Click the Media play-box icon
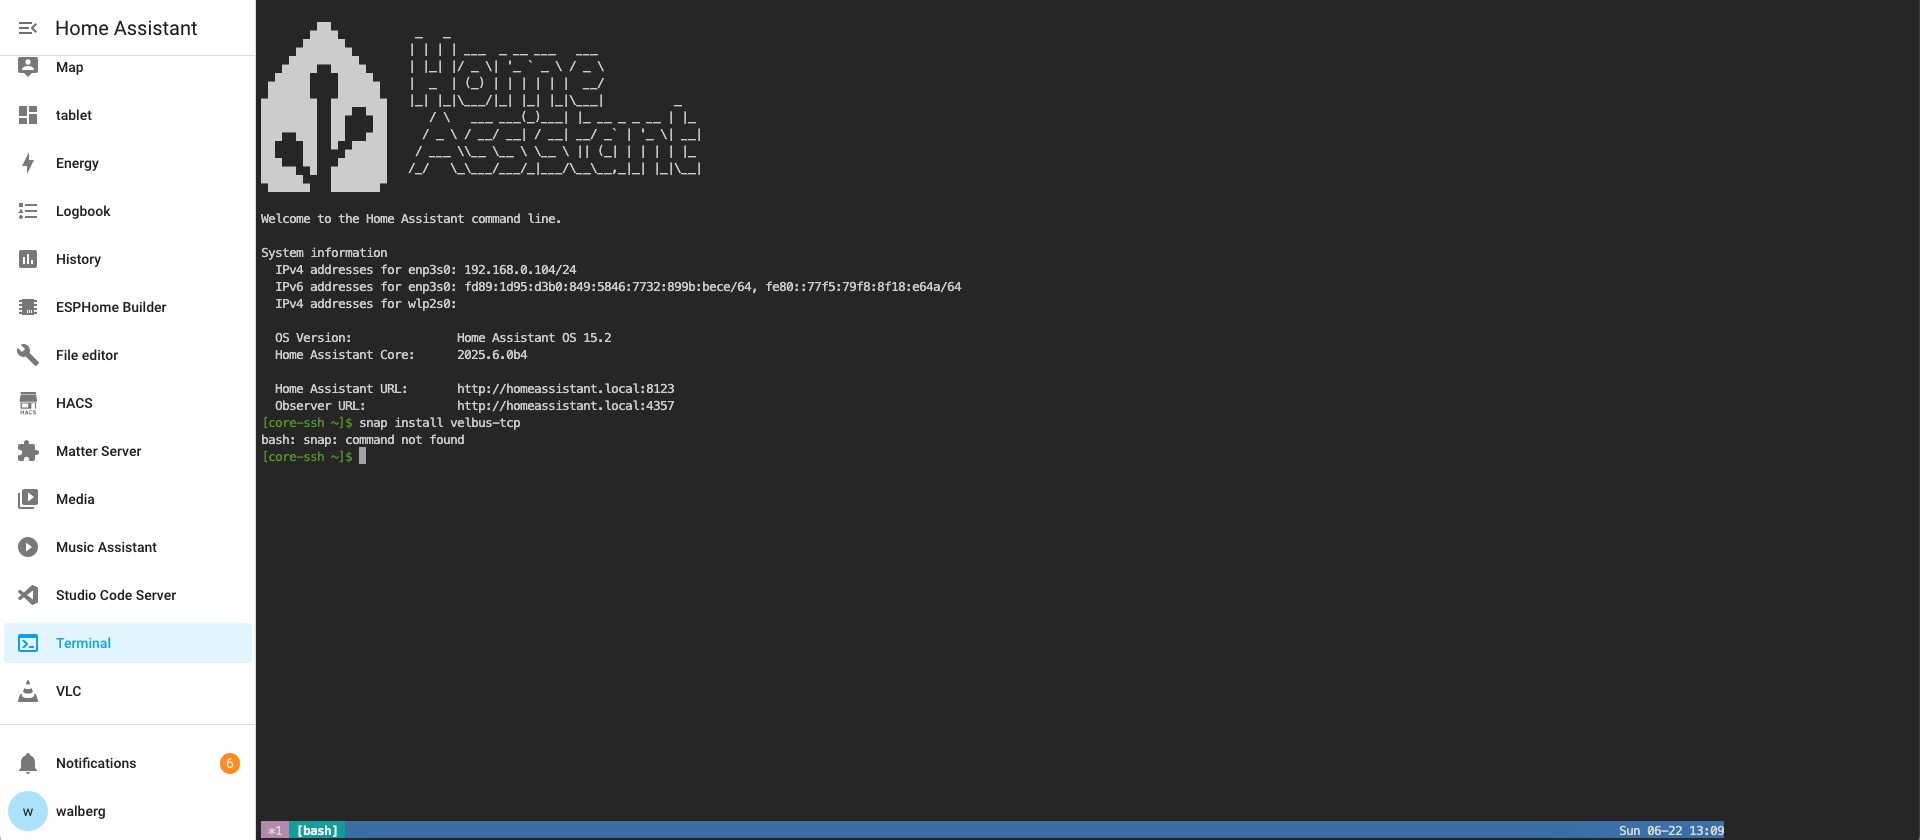1920x840 pixels. 28,499
